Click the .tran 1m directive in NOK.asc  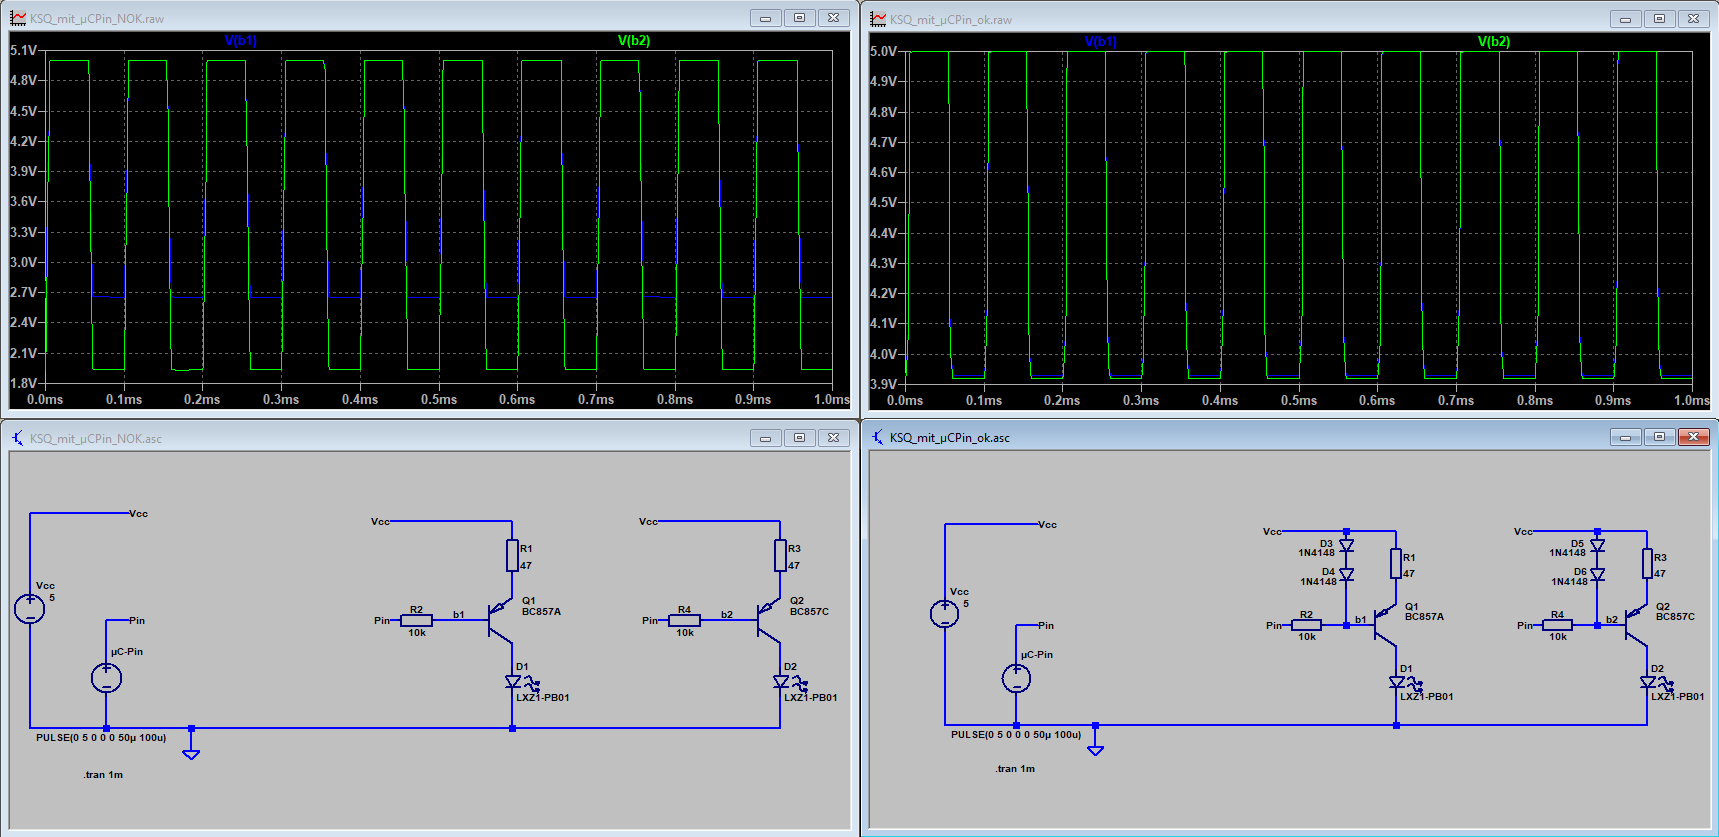pos(103,775)
